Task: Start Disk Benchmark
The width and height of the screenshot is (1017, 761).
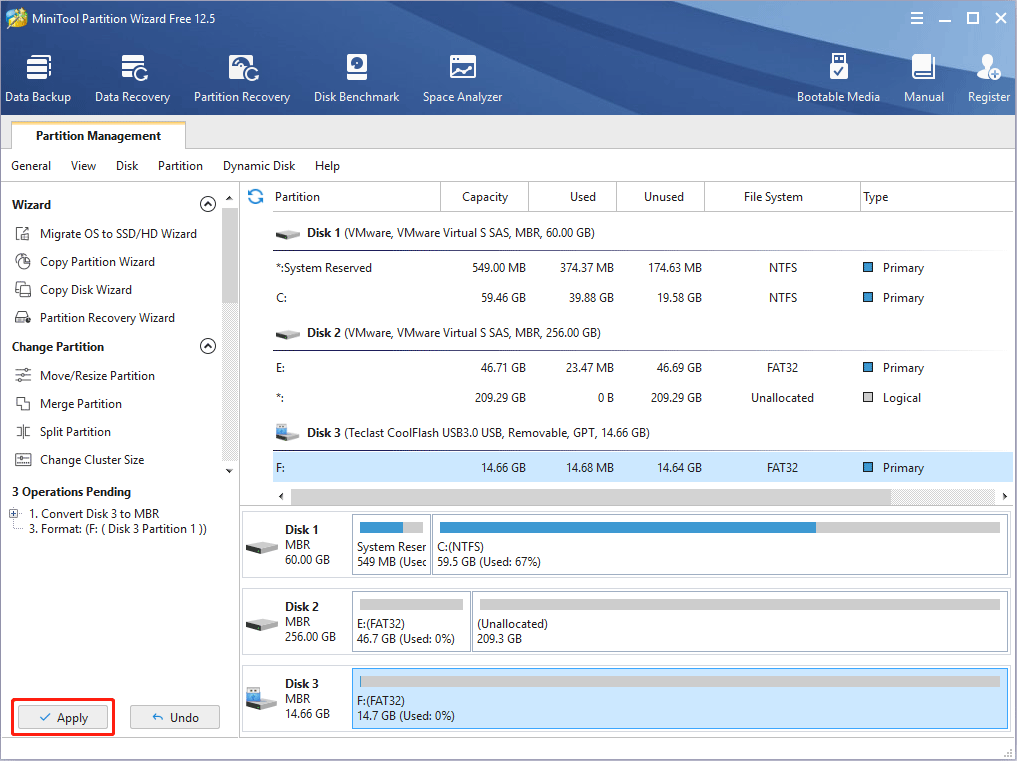Action: (356, 79)
